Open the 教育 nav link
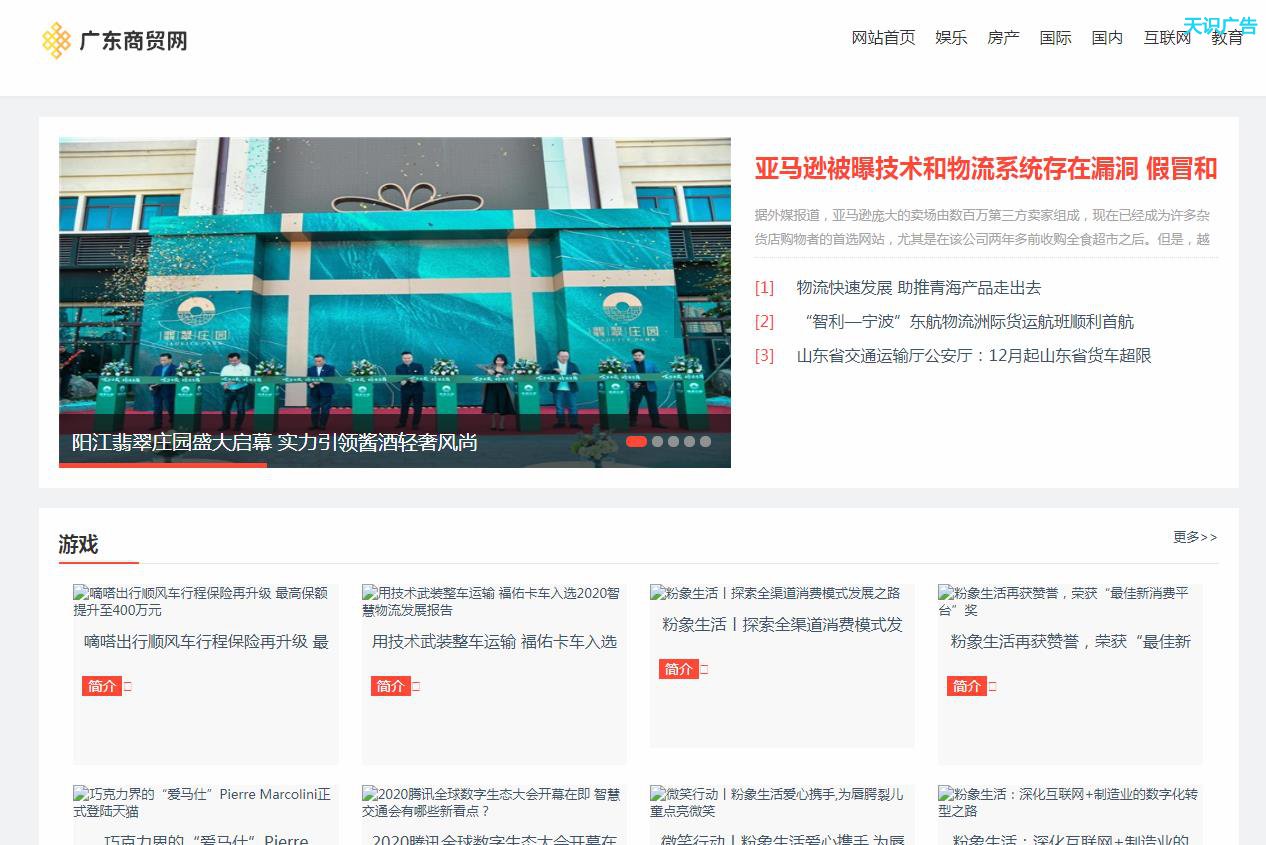Viewport: 1266px width, 845px height. pos(1227,38)
